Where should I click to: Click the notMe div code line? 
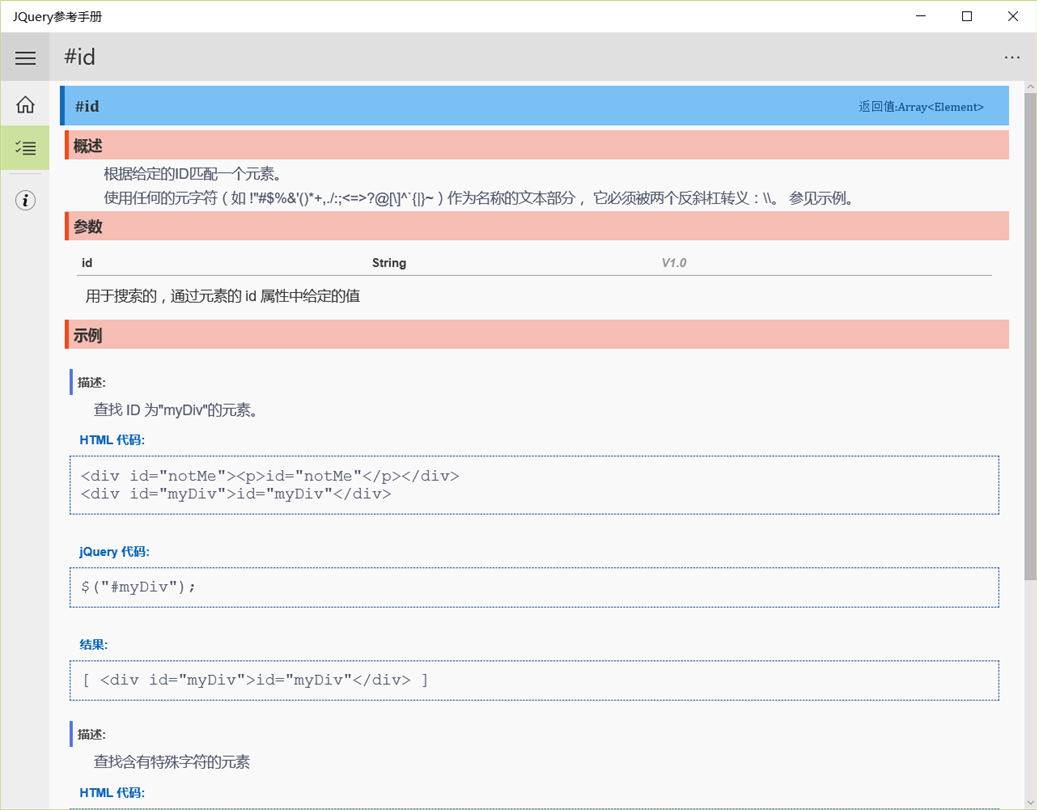coord(270,475)
